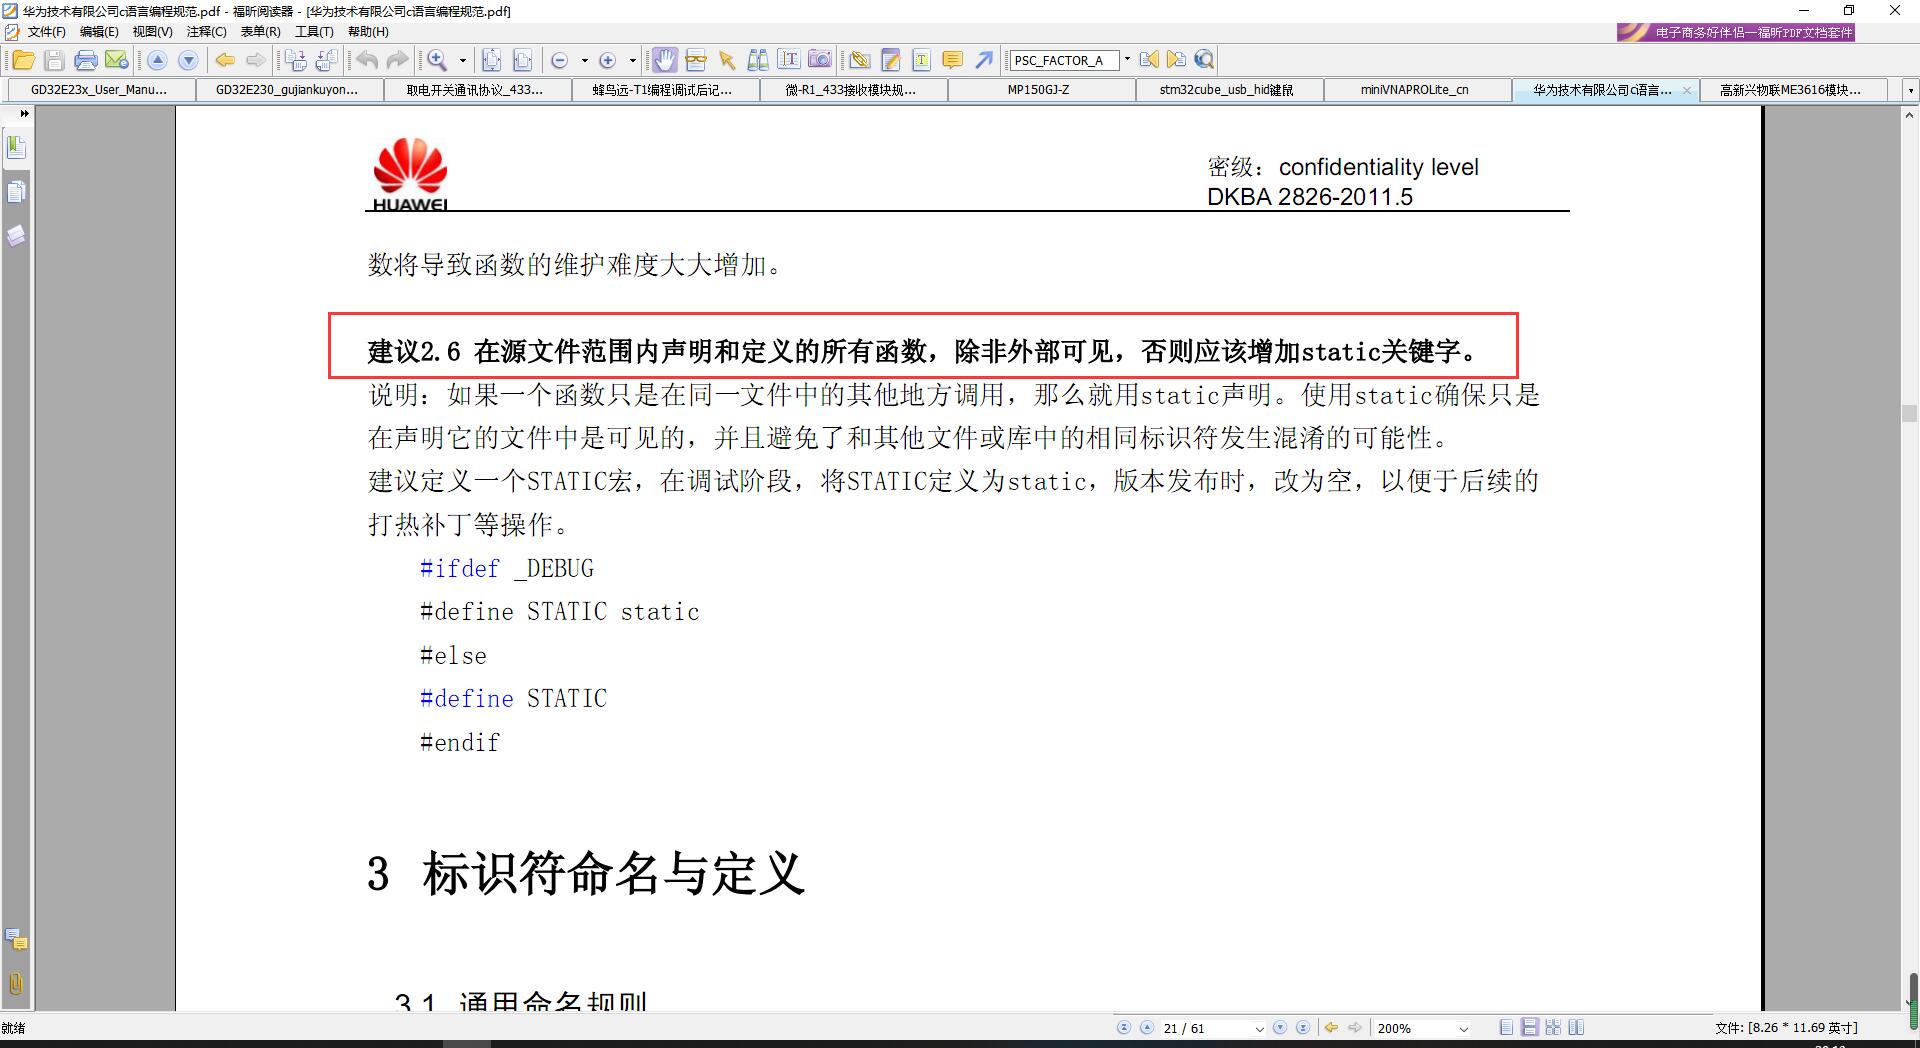Attach a file with the paperclip tool

coord(861,60)
